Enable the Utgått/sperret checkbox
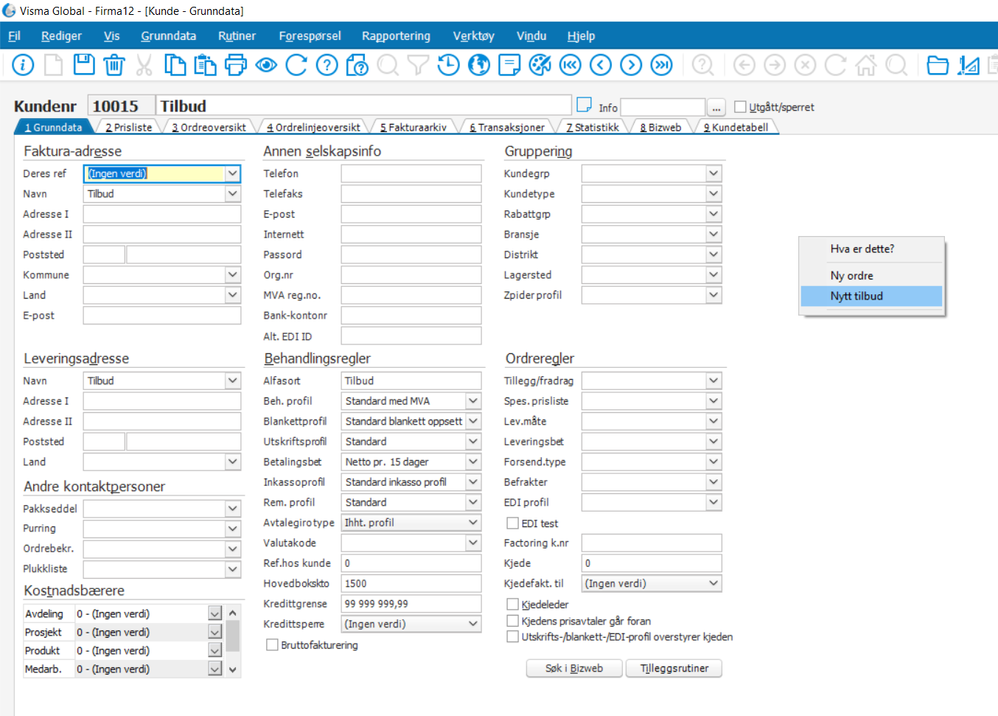 740,107
